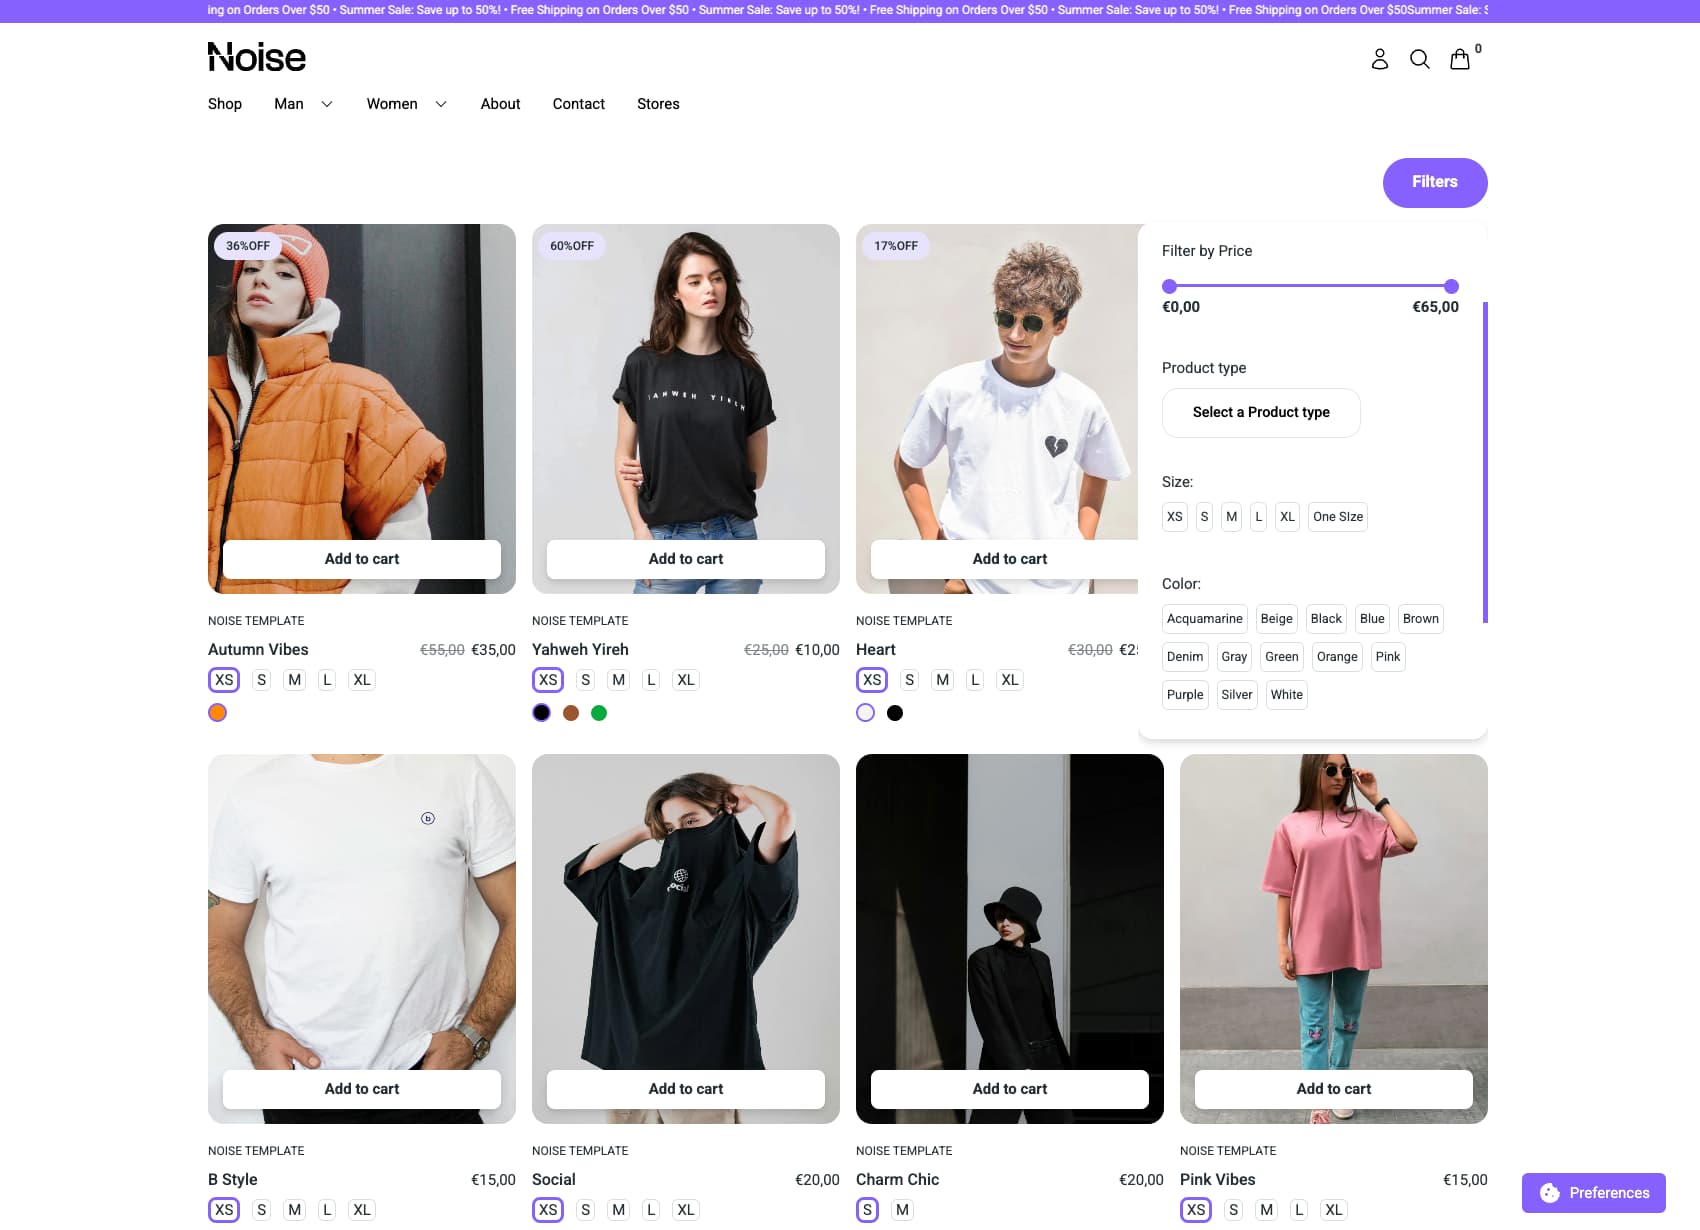Select size M for Charm Chic
Image resolution: width=1700 pixels, height=1230 pixels.
coord(902,1209)
